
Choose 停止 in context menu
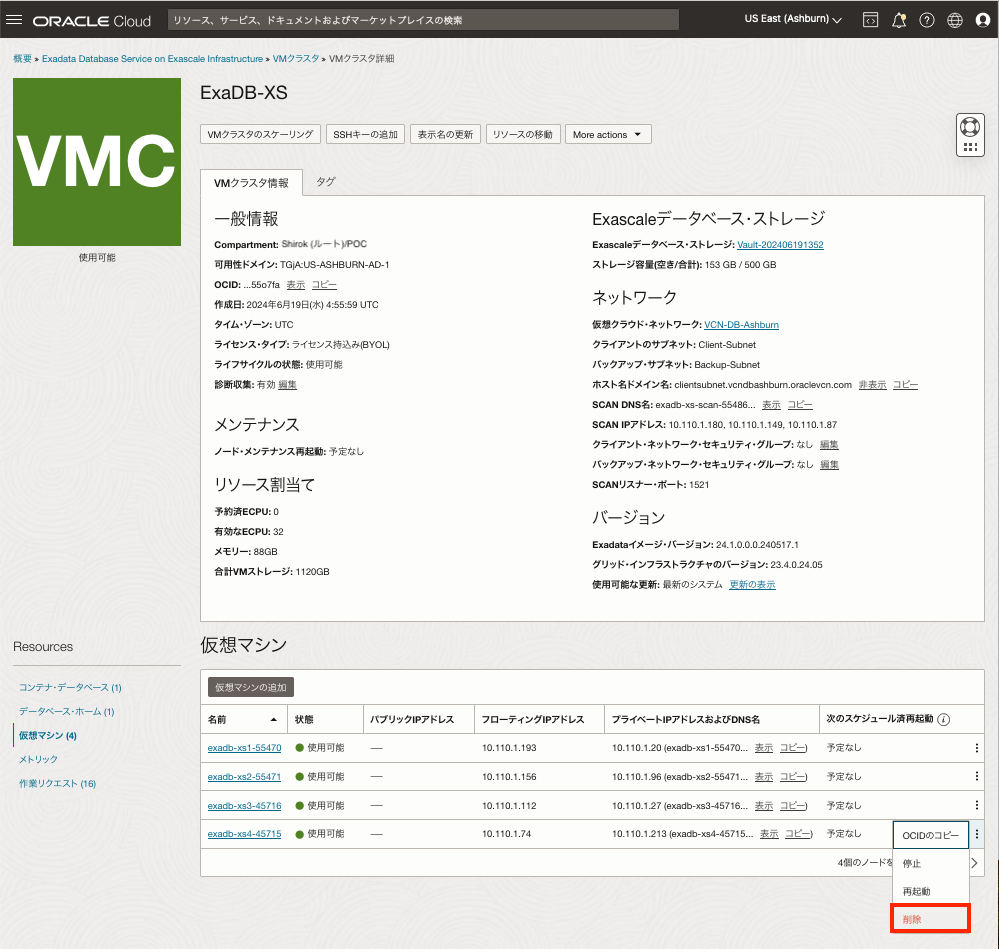tap(930, 864)
